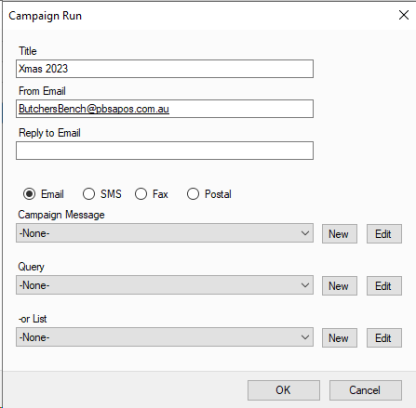The image size is (416, 408).
Task: Click the Campaign Run title bar
Action: tap(200, 16)
